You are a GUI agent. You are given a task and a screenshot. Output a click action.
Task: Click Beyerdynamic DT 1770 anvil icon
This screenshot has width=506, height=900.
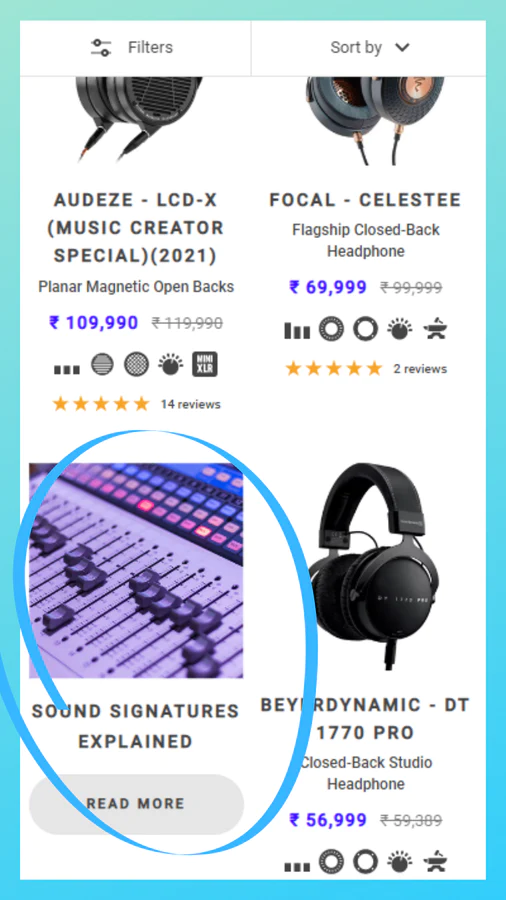(435, 862)
